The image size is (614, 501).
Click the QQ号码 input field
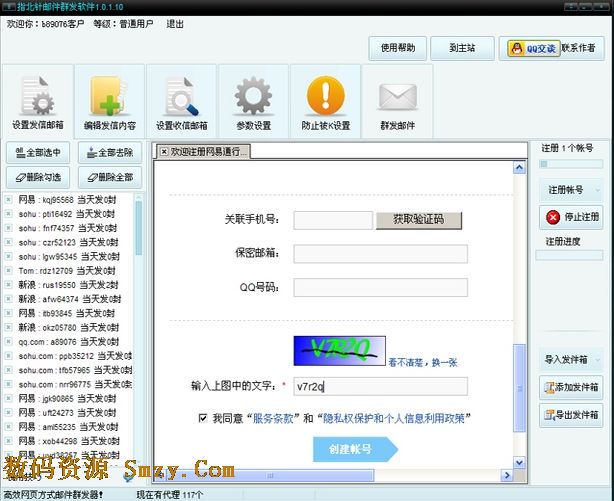(x=381, y=288)
